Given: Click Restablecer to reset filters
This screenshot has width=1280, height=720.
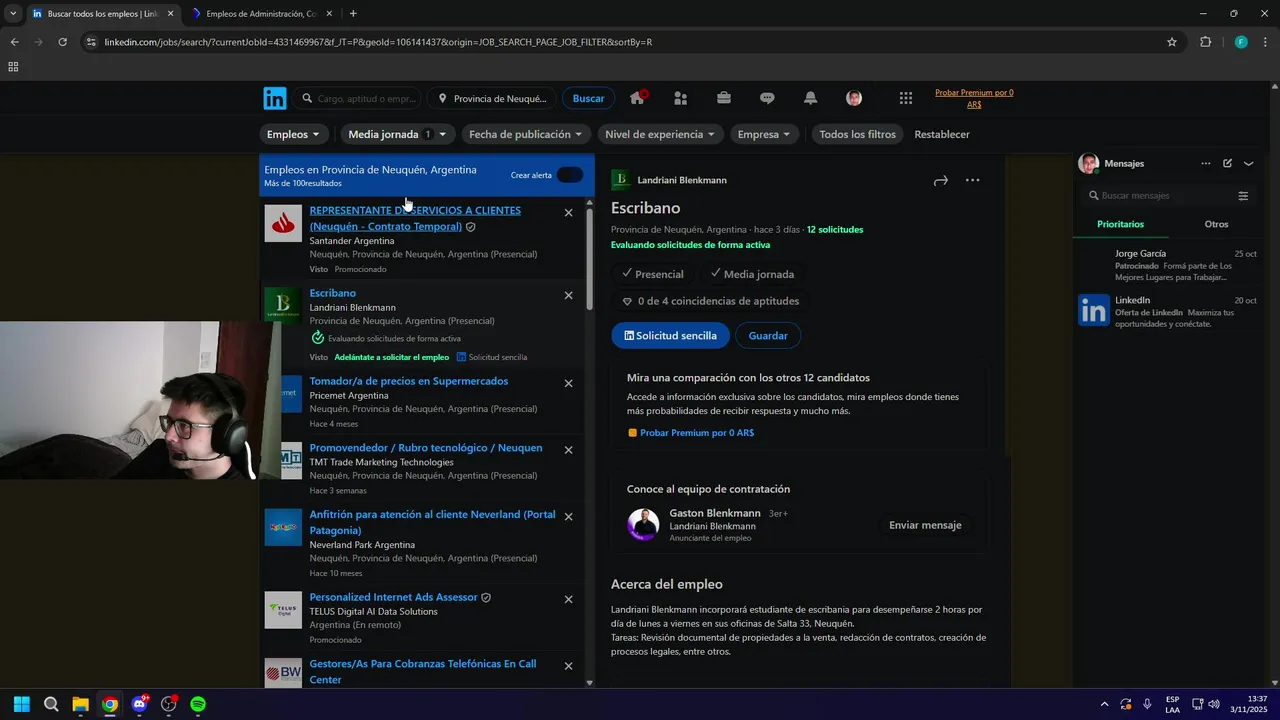Looking at the screenshot, I should point(942,134).
